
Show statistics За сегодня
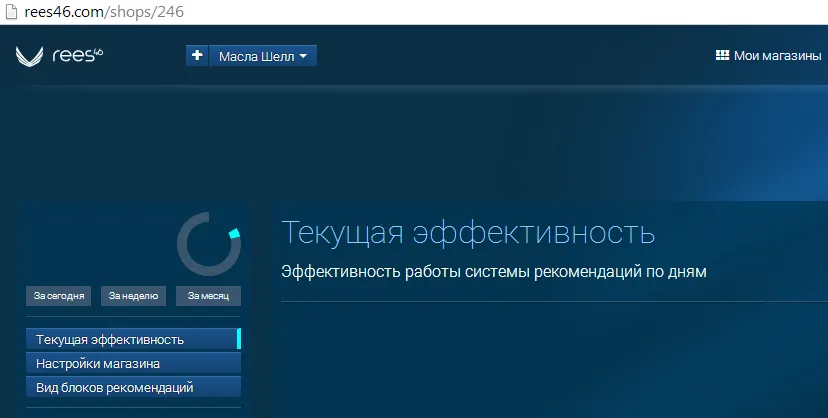[59, 296]
